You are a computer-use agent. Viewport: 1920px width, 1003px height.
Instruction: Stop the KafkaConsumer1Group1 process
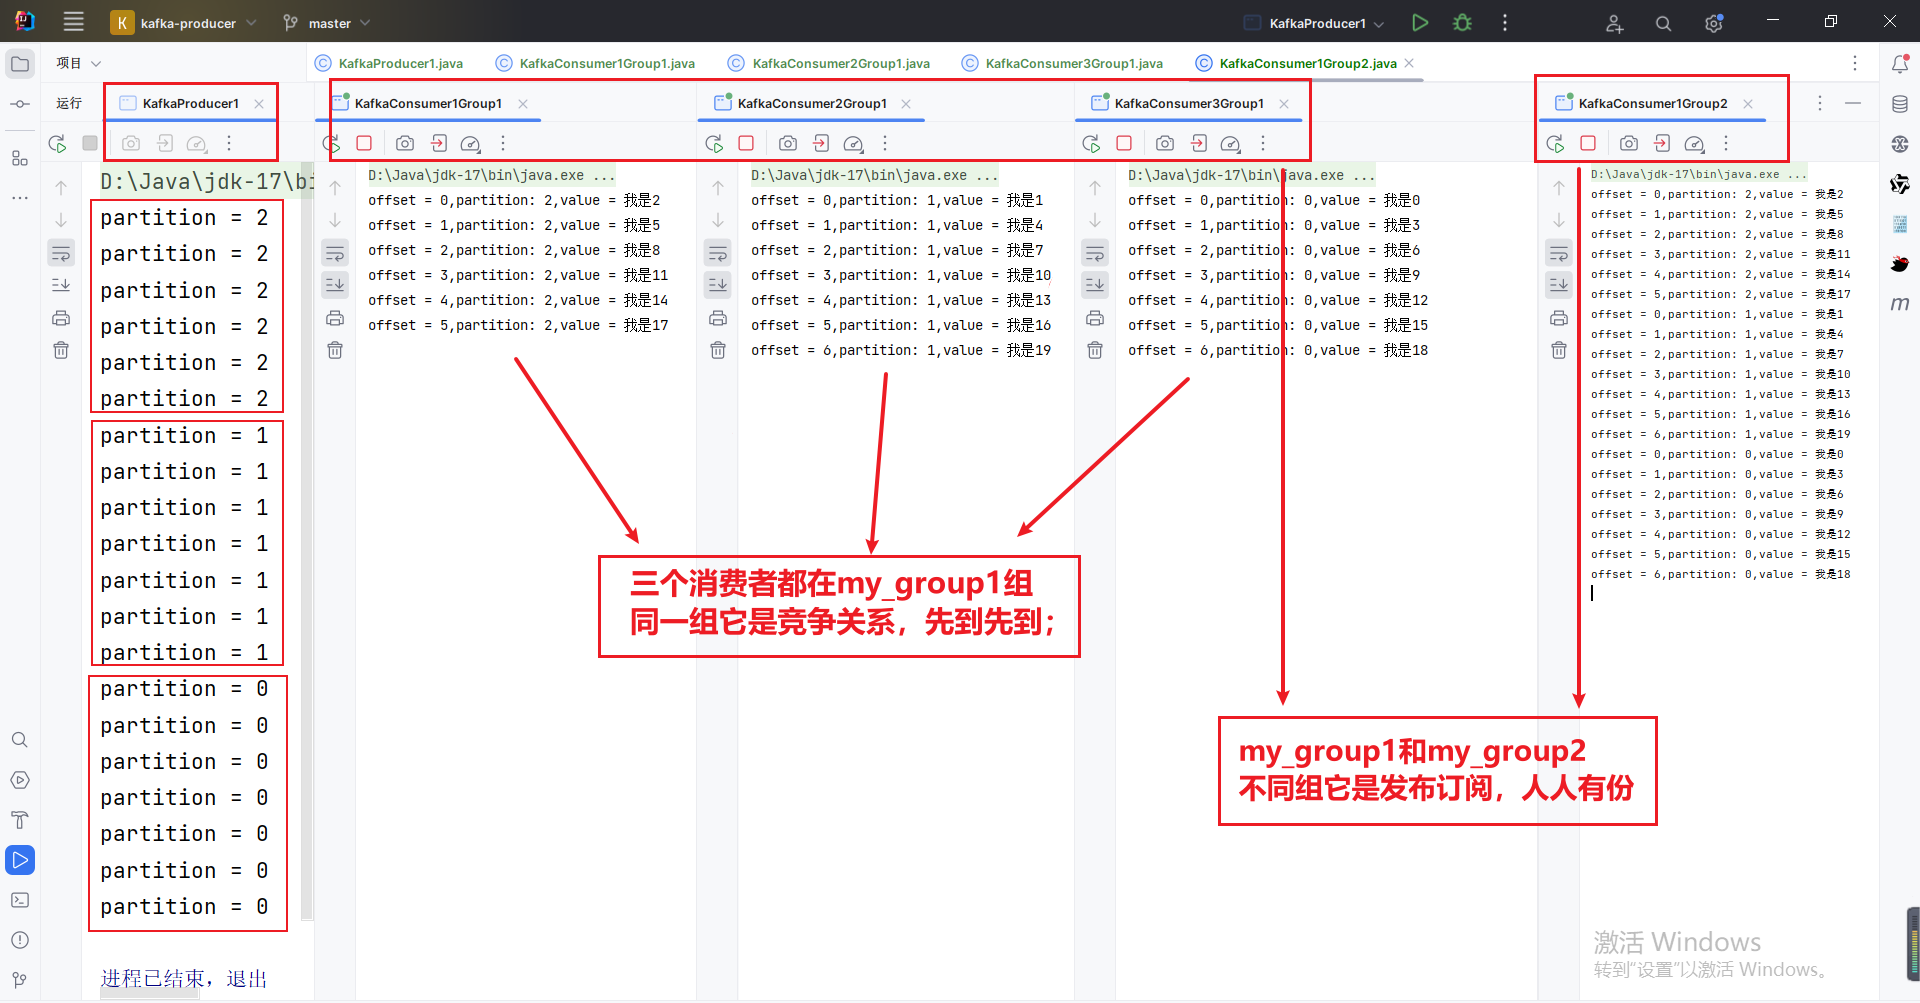coord(364,143)
